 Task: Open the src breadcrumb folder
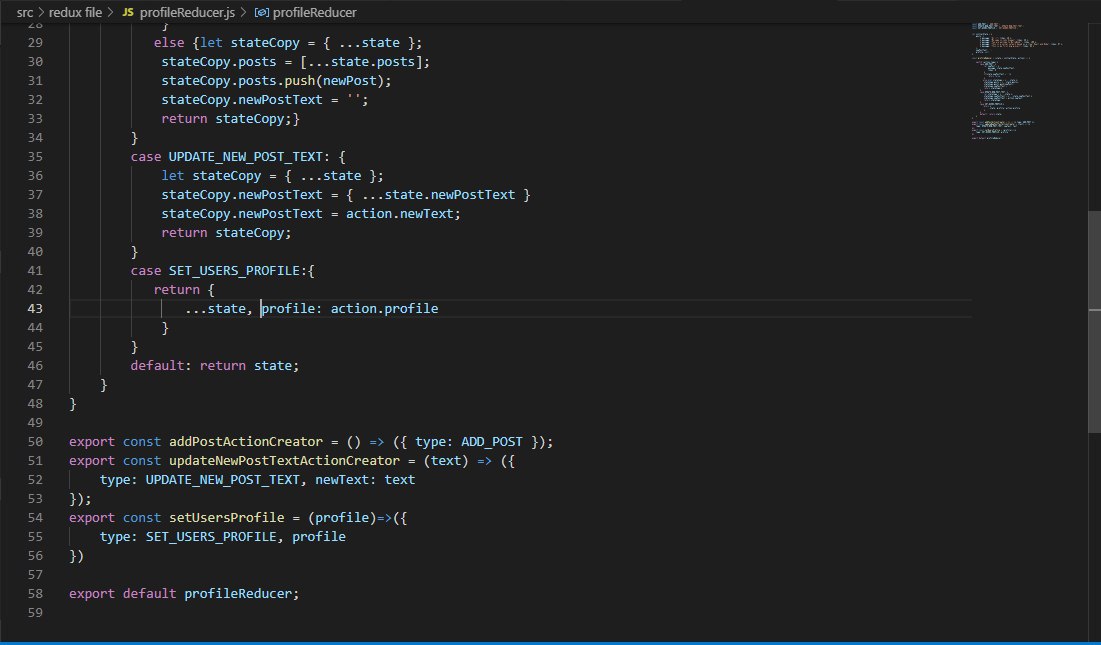25,12
